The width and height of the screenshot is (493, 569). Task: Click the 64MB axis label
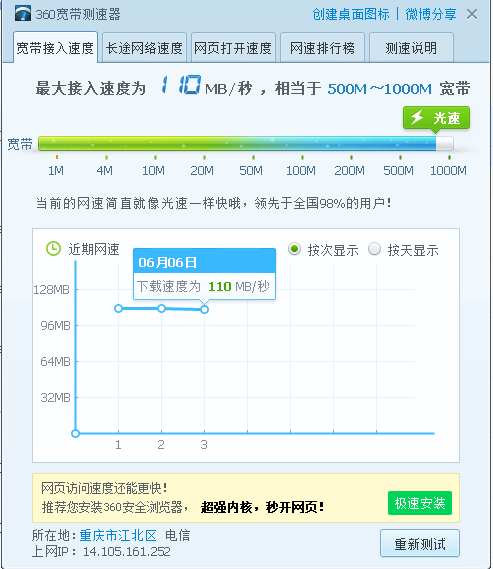(55, 361)
